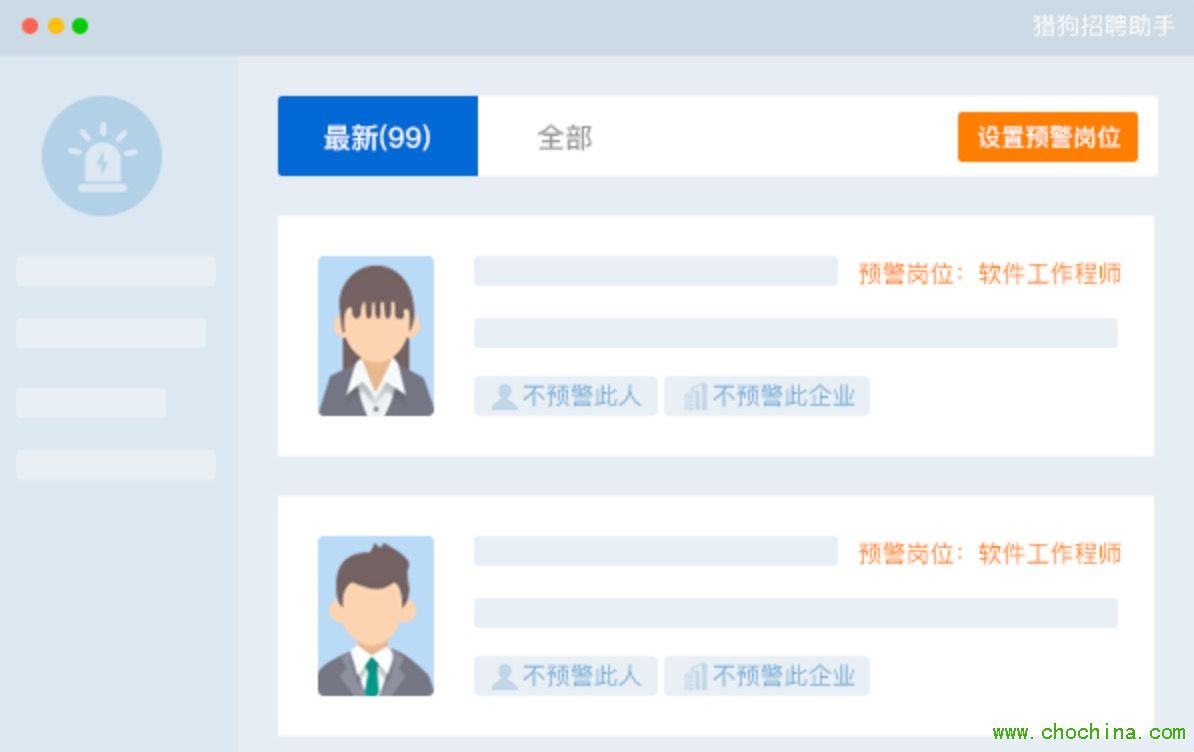Viewport: 1194px width, 752px height.
Task: Select the second sidebar menu placeholder
Action: tap(111, 333)
